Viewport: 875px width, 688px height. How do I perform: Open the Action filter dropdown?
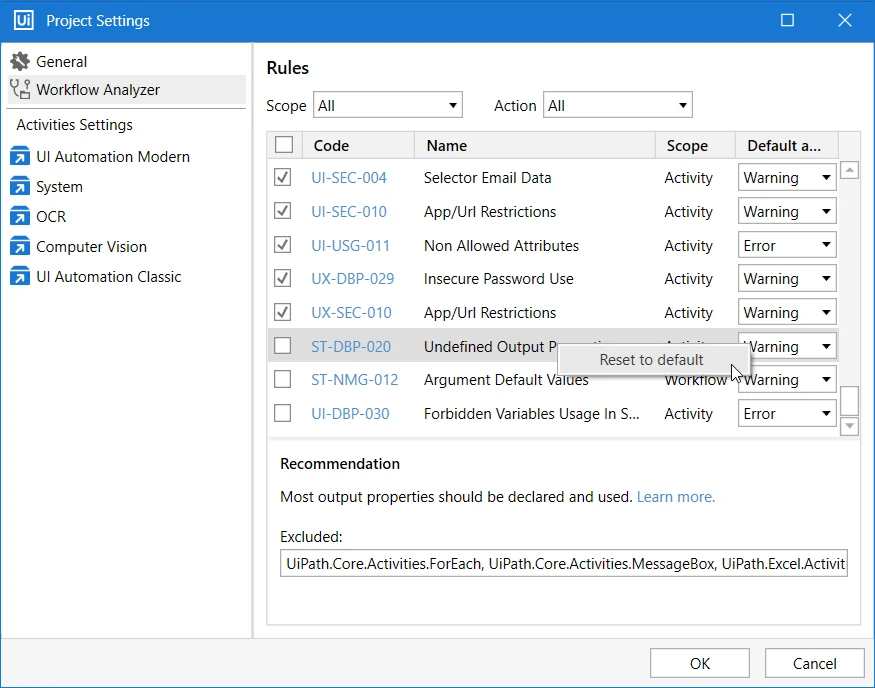coord(618,105)
